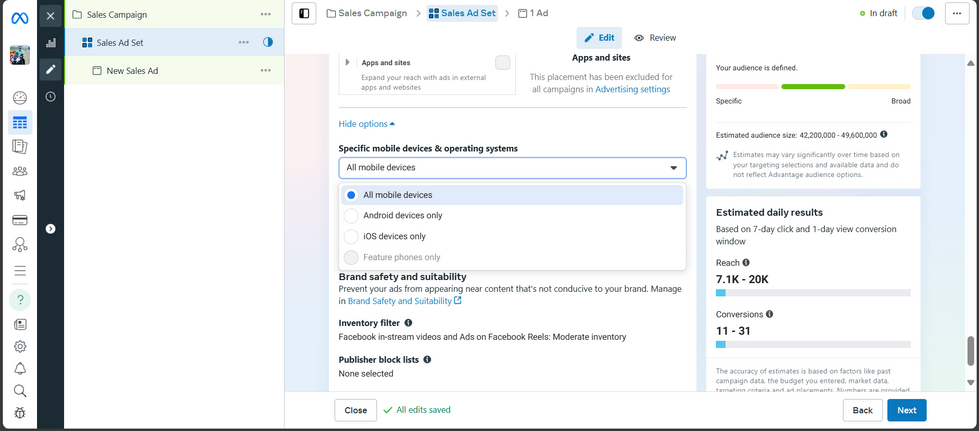Click the audience definition gauge bar

(813, 87)
